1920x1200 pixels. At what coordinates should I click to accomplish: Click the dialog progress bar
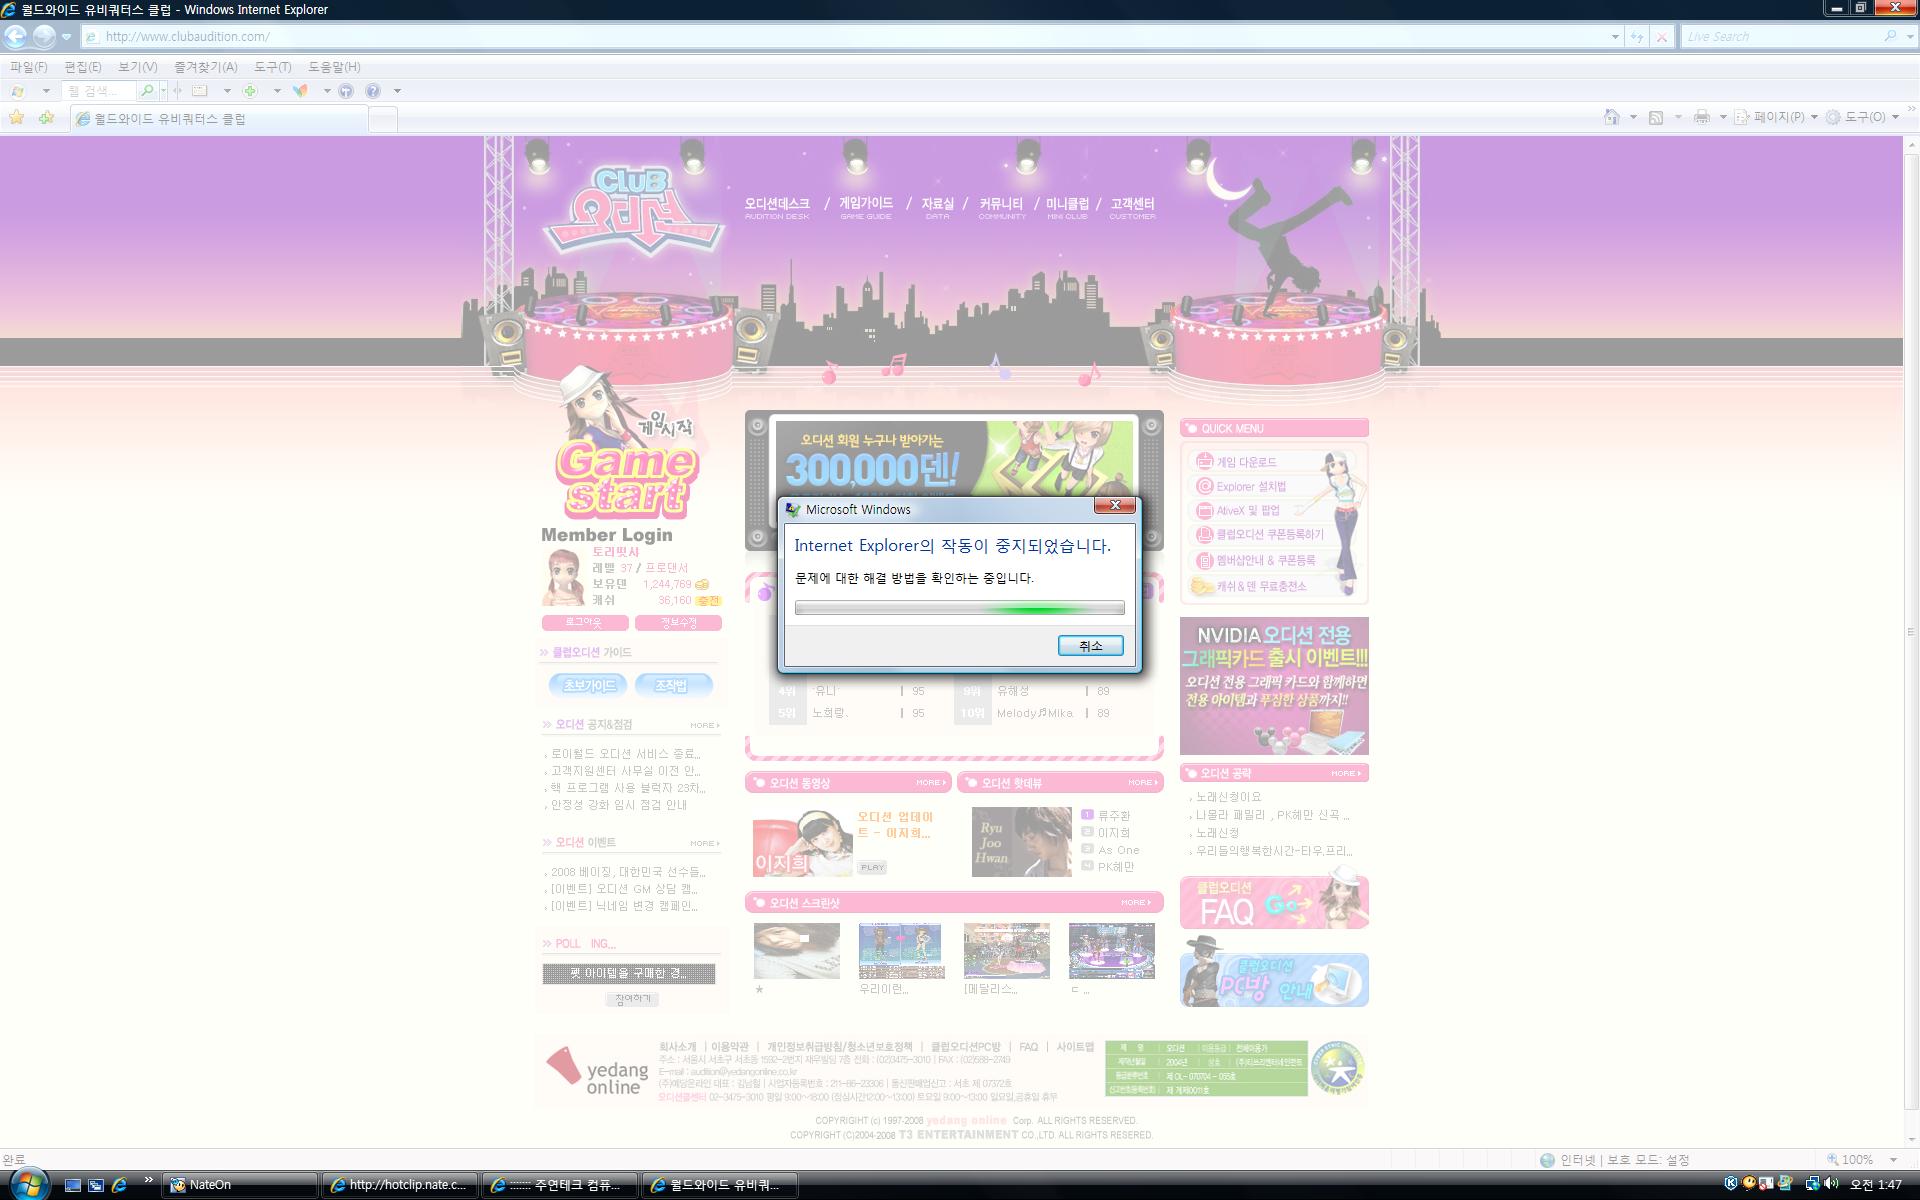(959, 608)
